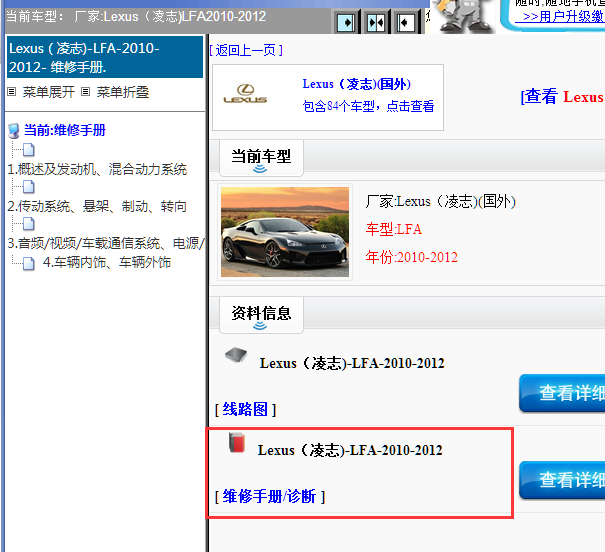Click Lexus title above 线路图 link
The image size is (605, 552).
coord(352,363)
